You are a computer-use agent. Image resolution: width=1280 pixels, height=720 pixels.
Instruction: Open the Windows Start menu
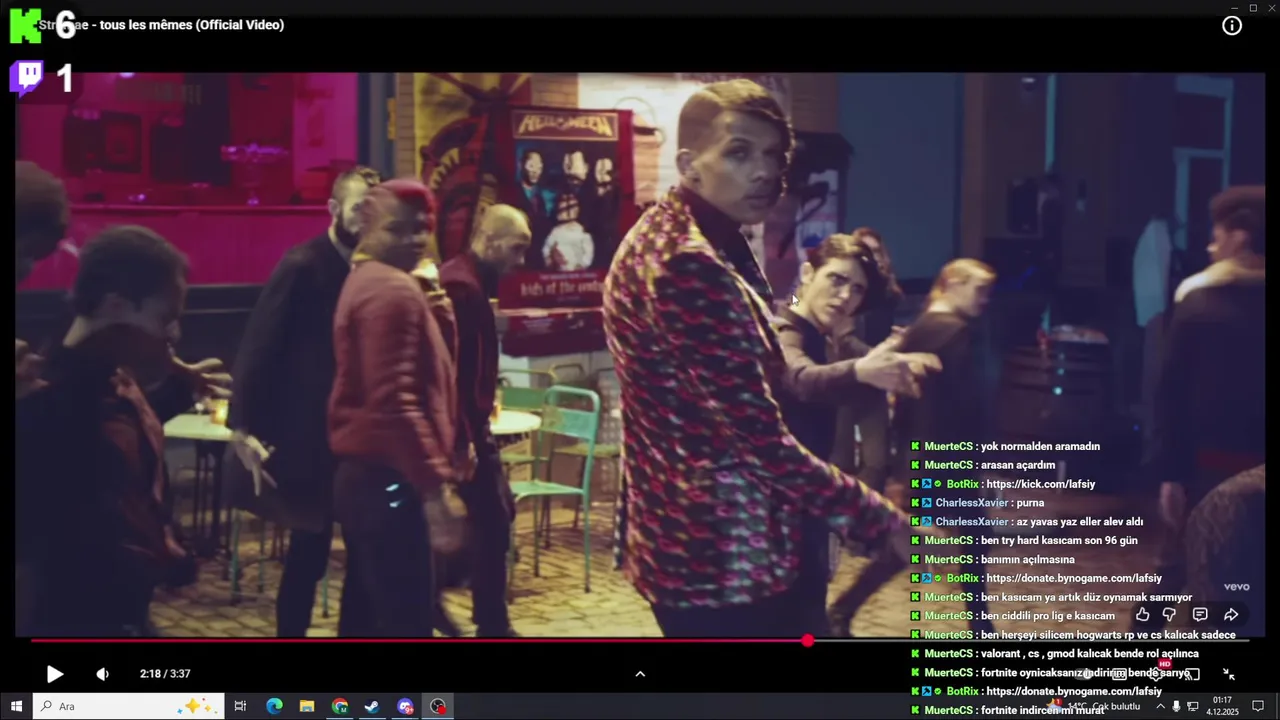pos(16,706)
